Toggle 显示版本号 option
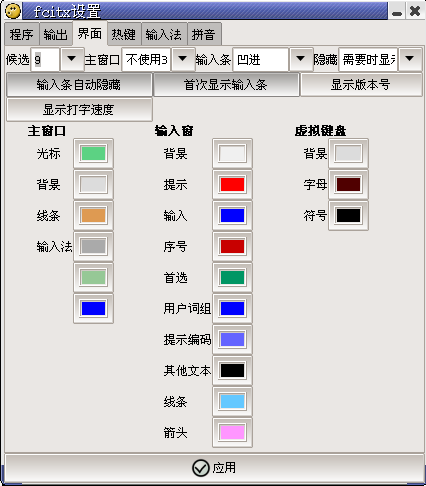This screenshot has width=426, height=486. [x=361, y=85]
